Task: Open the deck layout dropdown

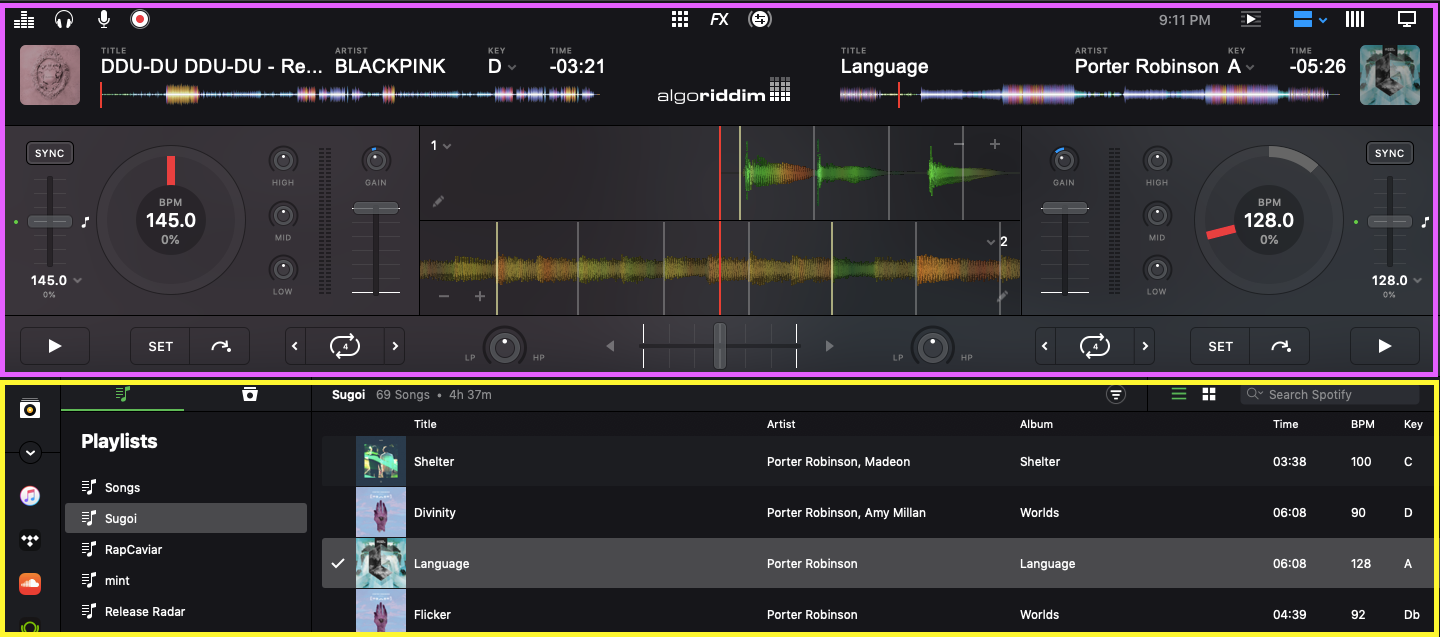Action: pyautogui.click(x=1310, y=19)
